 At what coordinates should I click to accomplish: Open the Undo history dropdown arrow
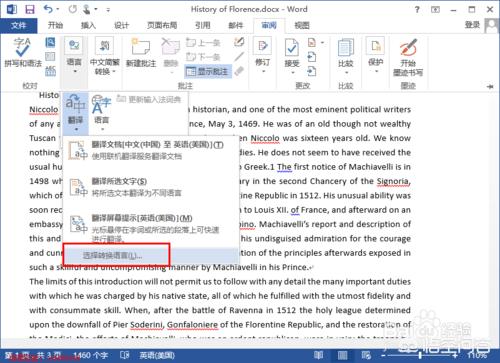pos(58,9)
